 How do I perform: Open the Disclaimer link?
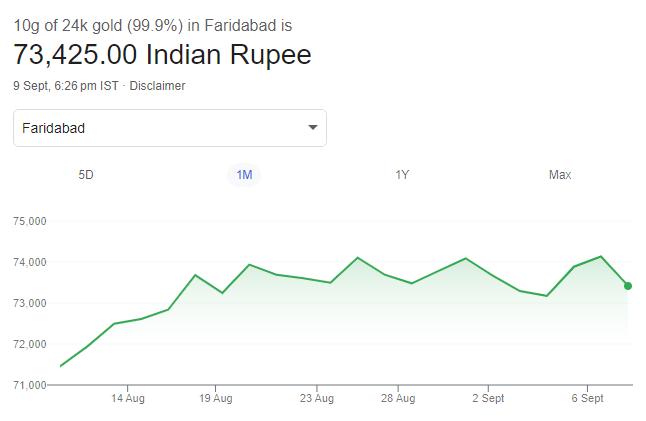[x=157, y=86]
